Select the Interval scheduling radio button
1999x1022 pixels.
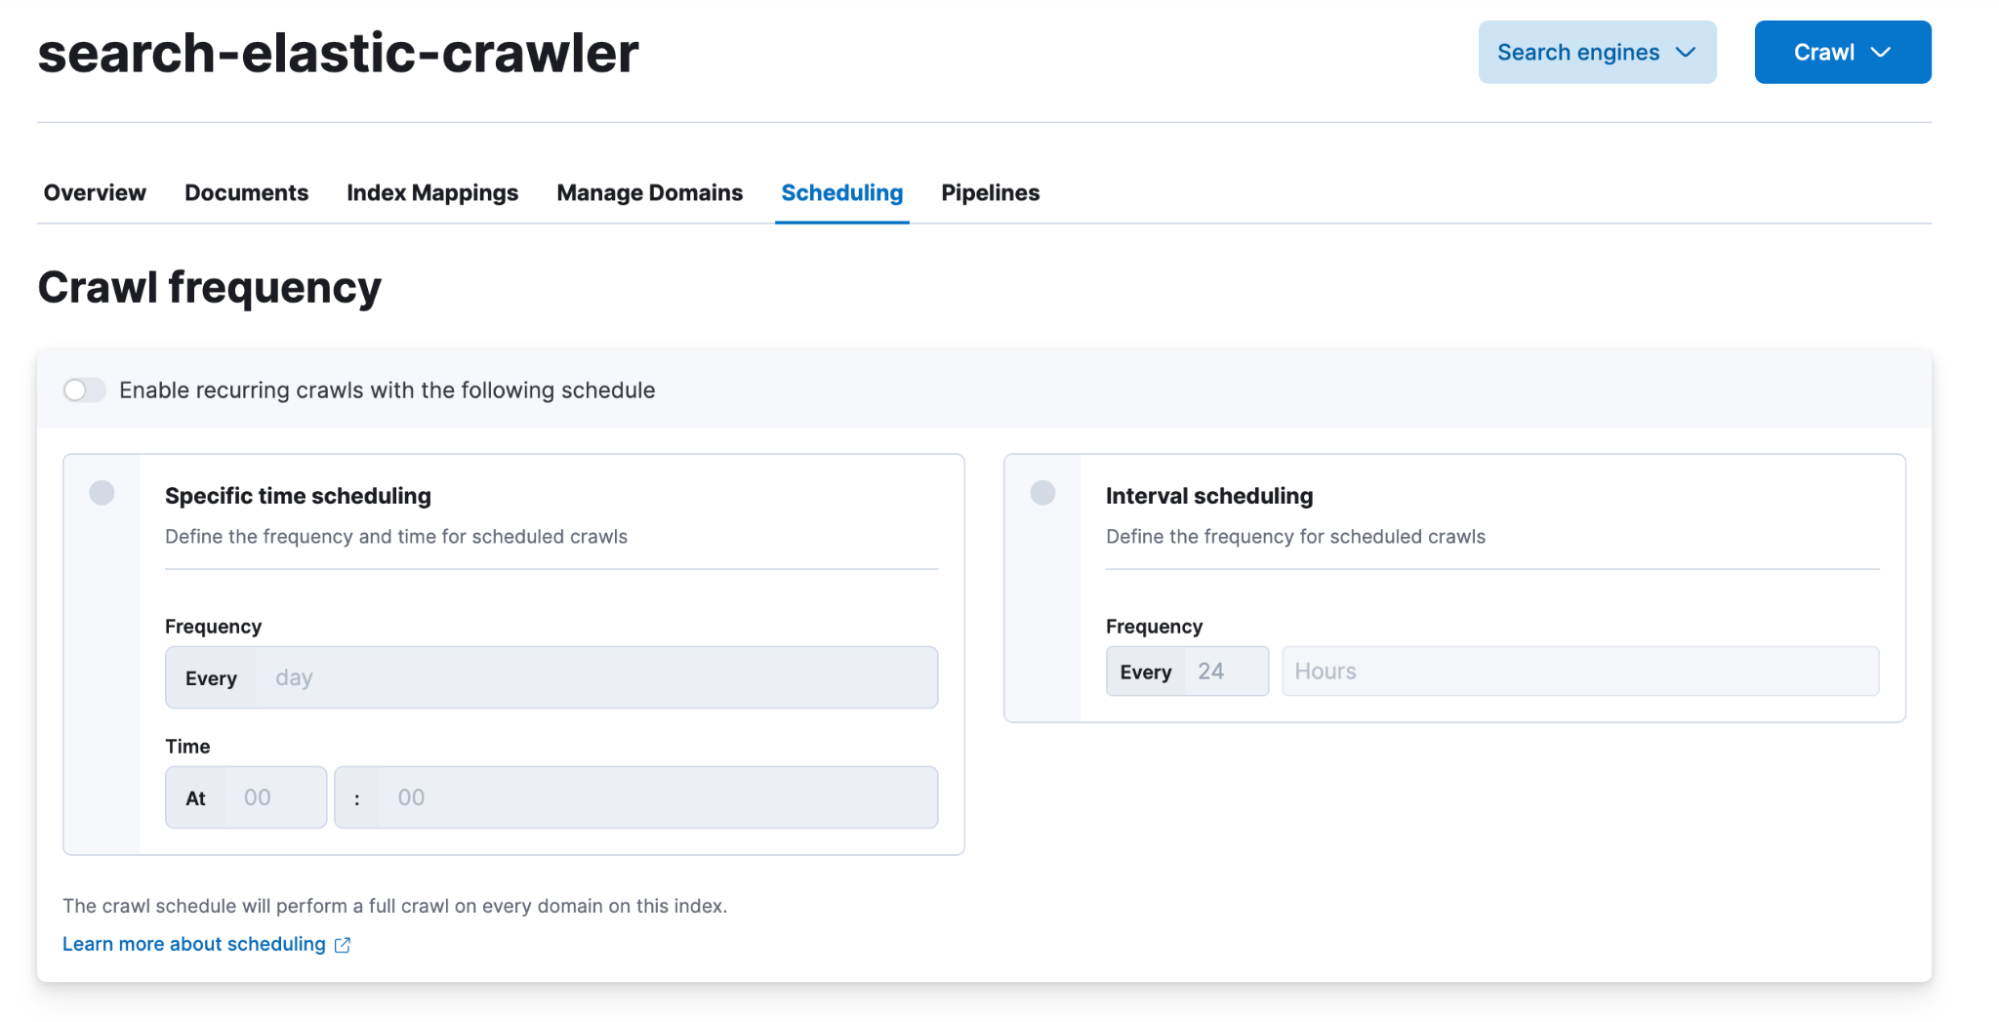point(1043,493)
